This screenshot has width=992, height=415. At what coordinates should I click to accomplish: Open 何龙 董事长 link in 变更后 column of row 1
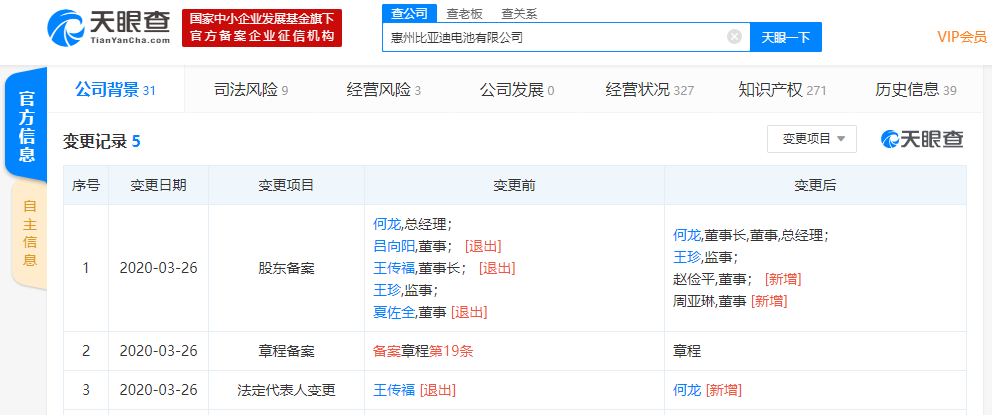pyautogui.click(x=687, y=235)
